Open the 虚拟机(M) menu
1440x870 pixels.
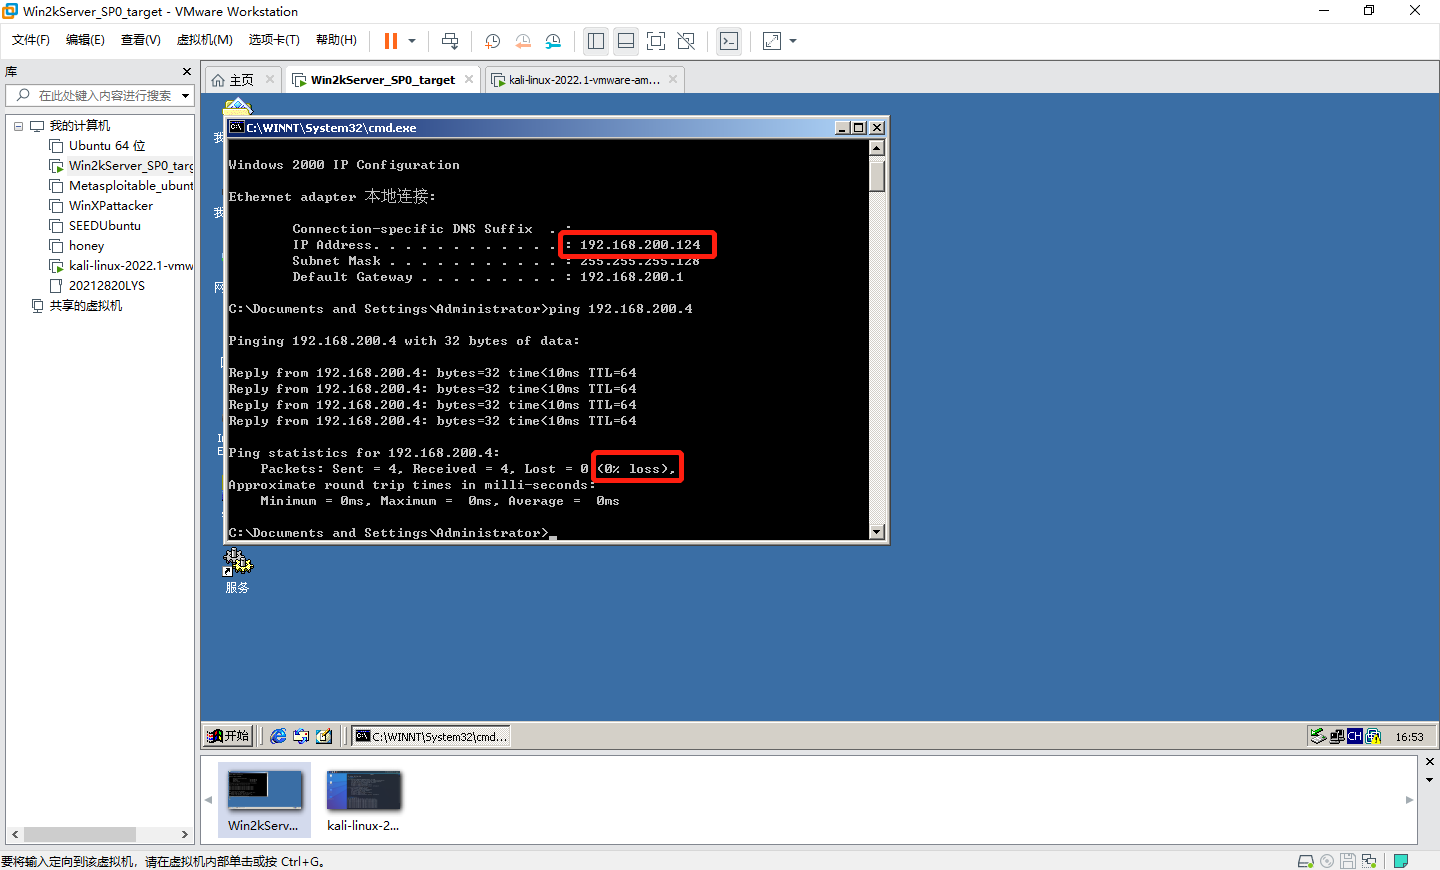tap(204, 40)
